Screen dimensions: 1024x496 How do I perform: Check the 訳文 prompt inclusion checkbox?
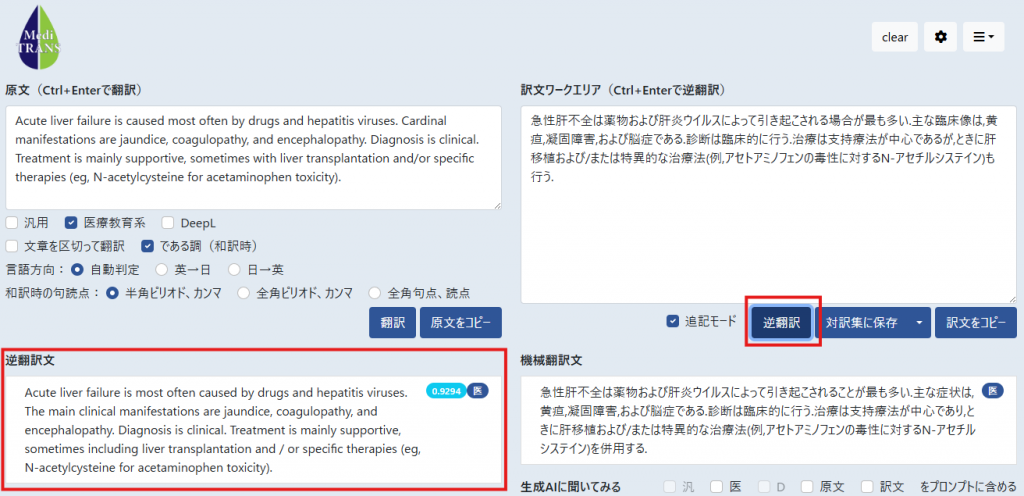pyautogui.click(x=867, y=487)
